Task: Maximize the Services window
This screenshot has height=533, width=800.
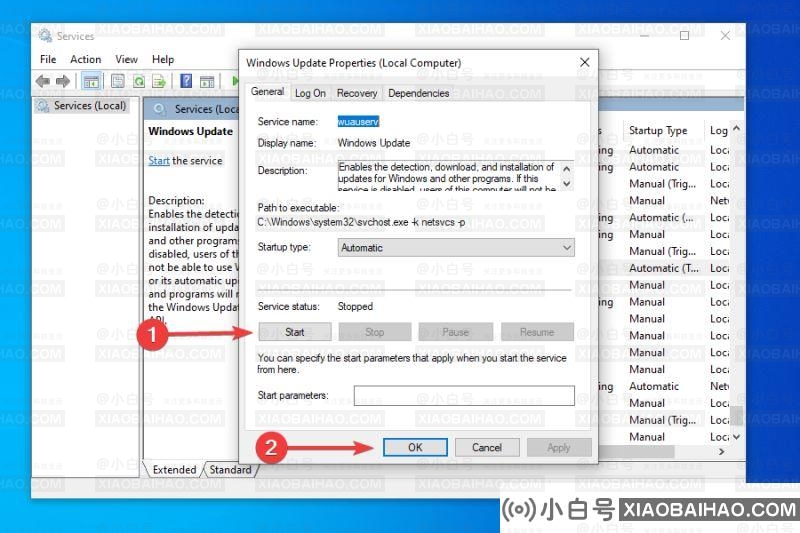Action: pos(685,35)
